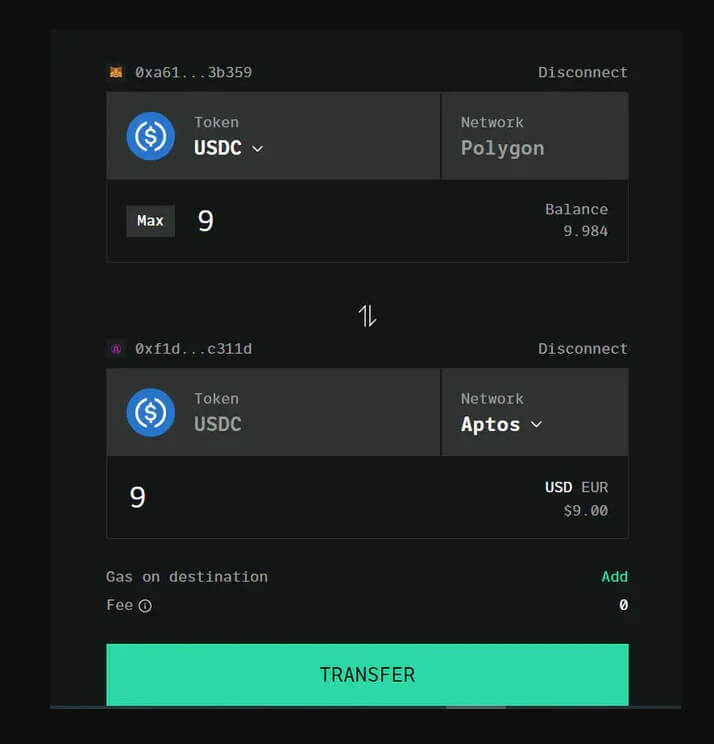This screenshot has width=714, height=744.
Task: Click the source USDC coin icon
Action: tap(150, 136)
